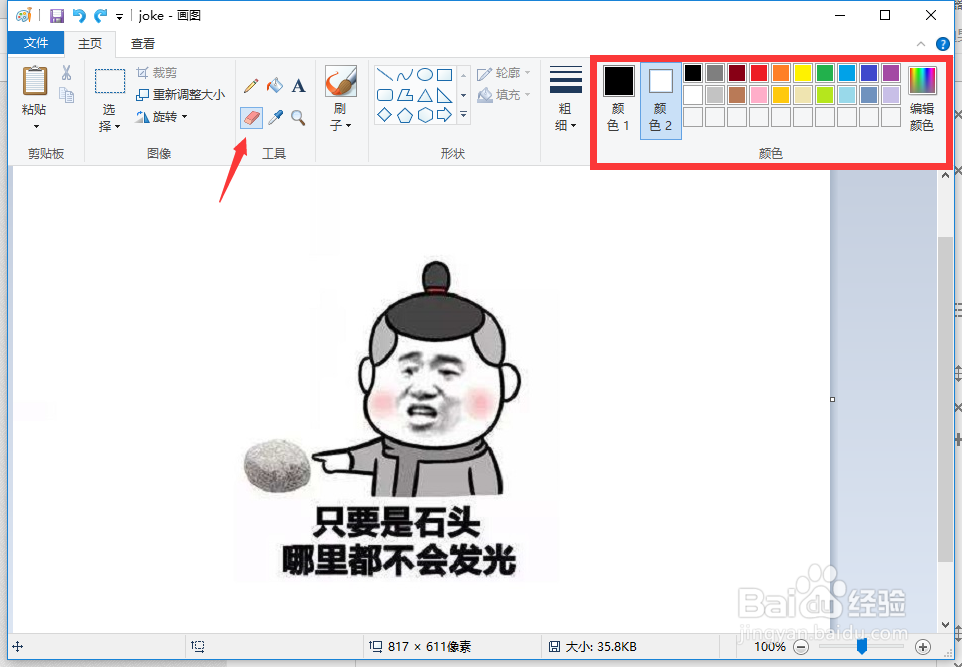This screenshot has width=962, height=667.
Task: Select the Pencil tool
Action: coord(251,86)
